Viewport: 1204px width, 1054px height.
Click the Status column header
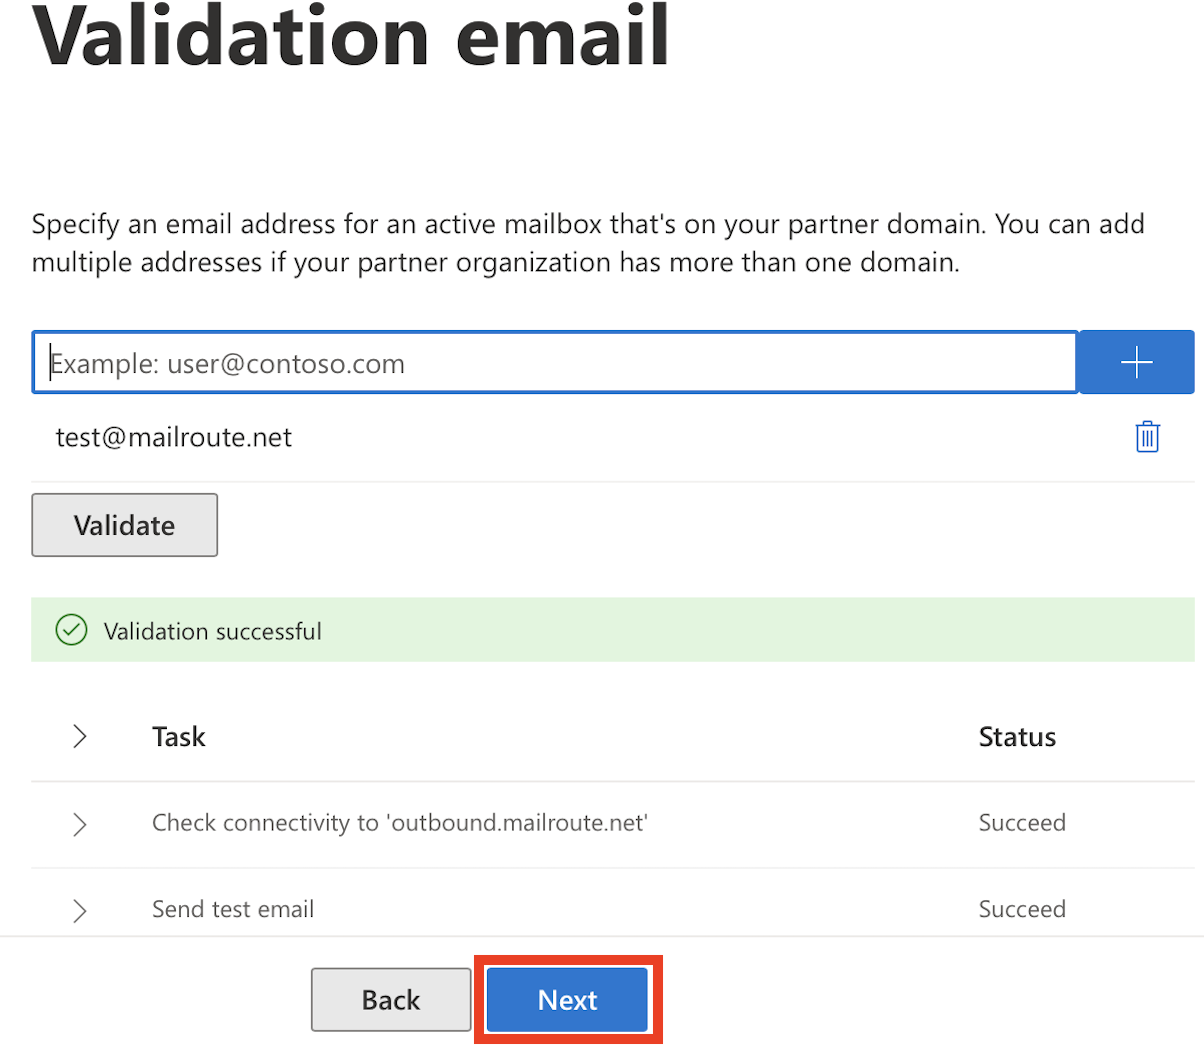coord(1017,737)
